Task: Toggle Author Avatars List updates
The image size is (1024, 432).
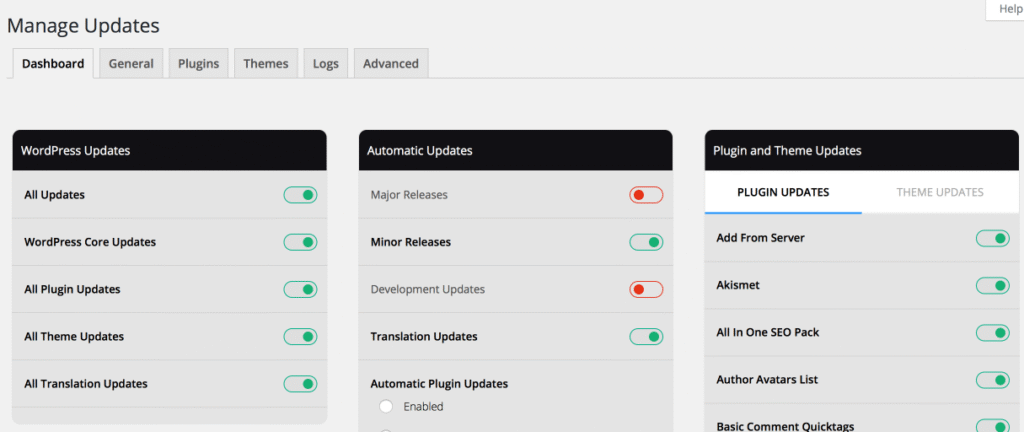Action: [992, 380]
